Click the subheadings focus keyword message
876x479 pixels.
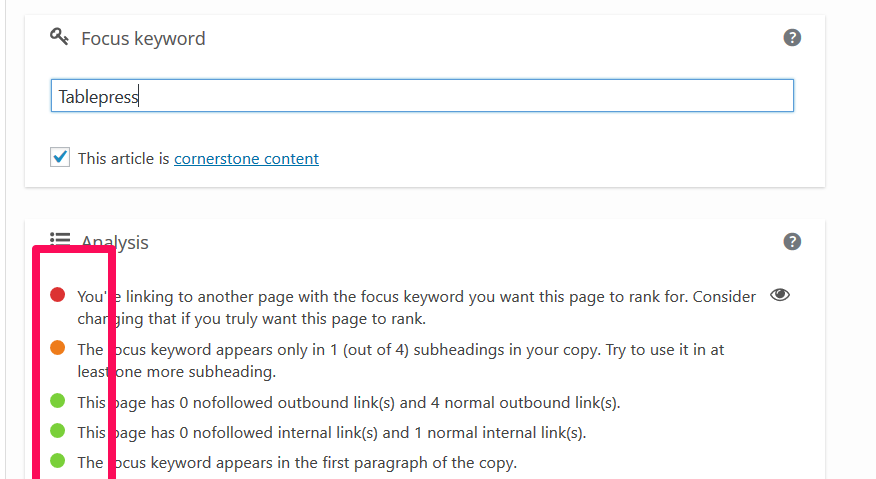(401, 361)
